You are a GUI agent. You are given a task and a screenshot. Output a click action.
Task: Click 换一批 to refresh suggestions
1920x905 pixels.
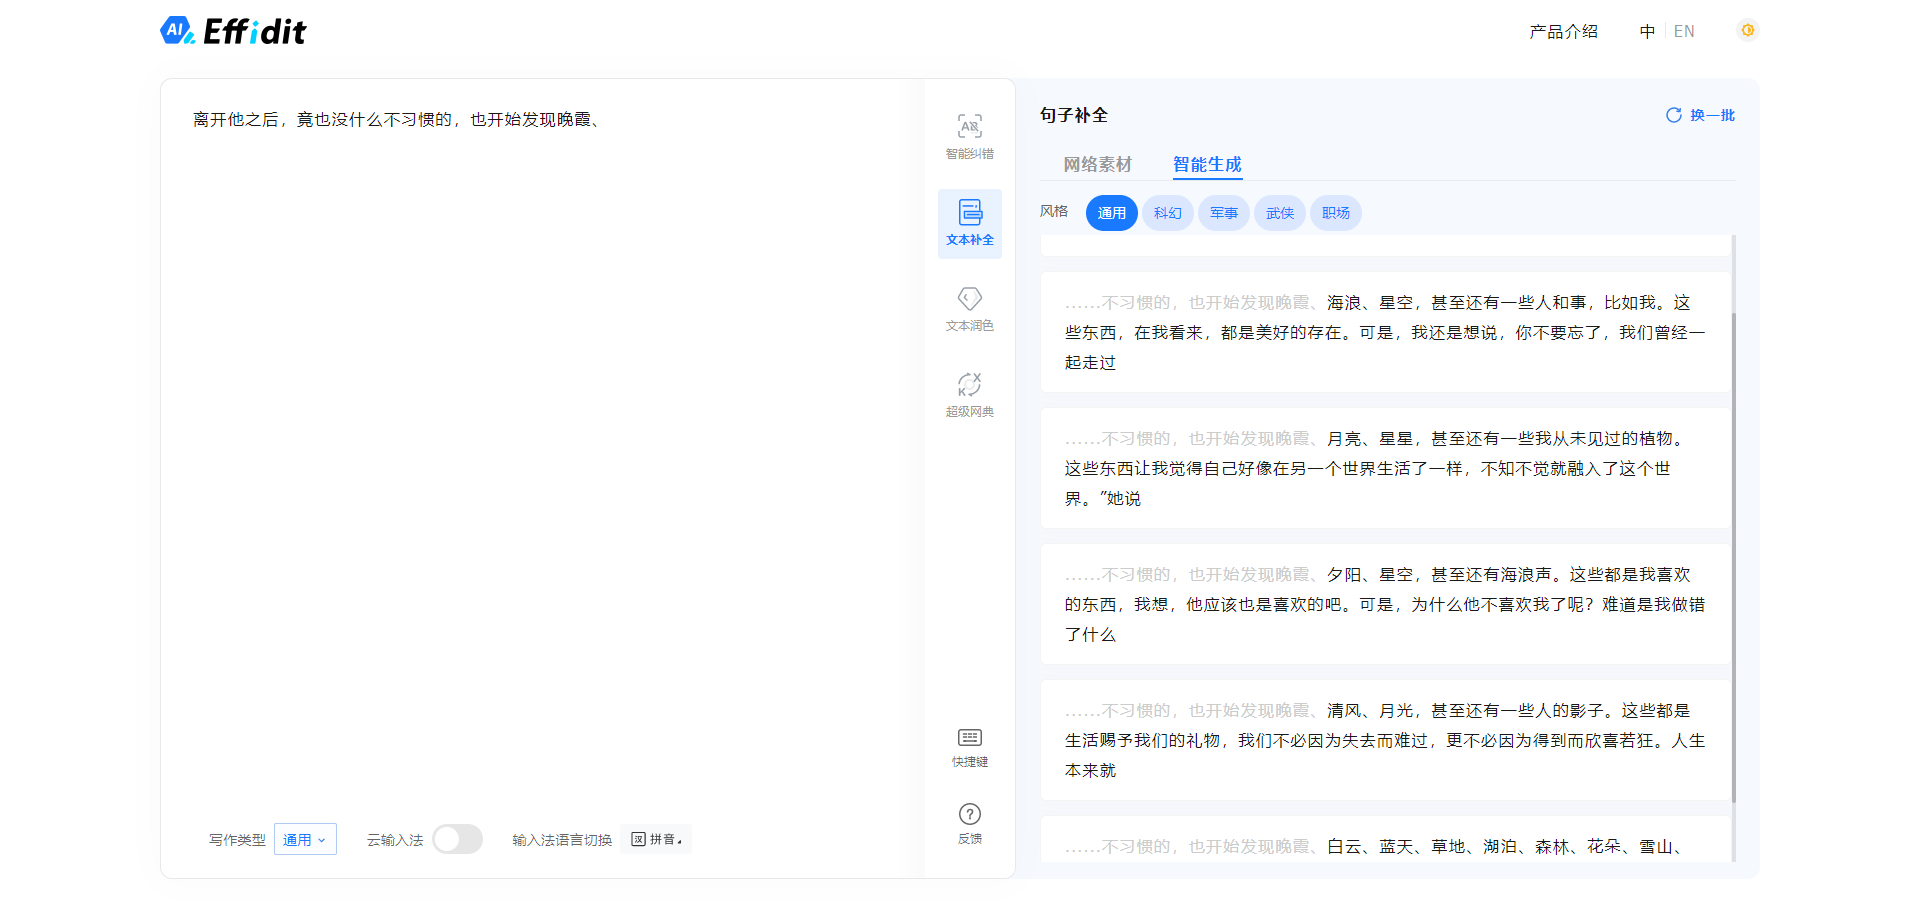pyautogui.click(x=1699, y=115)
